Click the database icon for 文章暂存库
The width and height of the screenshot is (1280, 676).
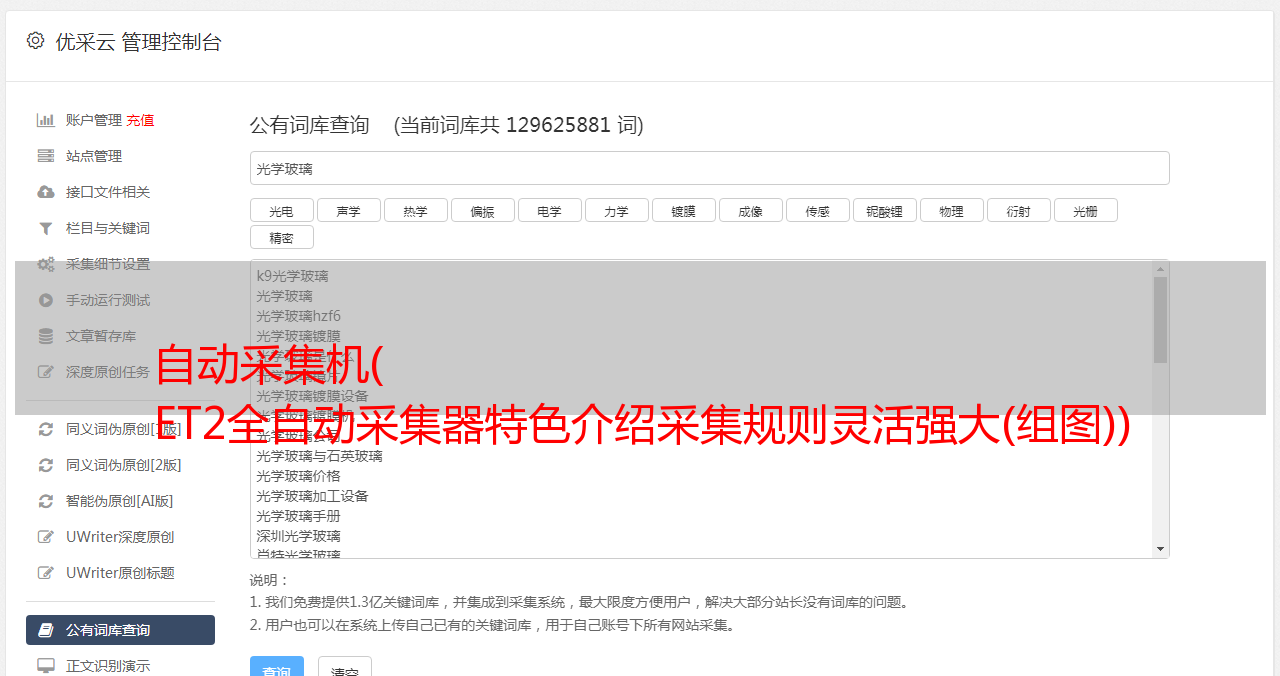(46, 336)
